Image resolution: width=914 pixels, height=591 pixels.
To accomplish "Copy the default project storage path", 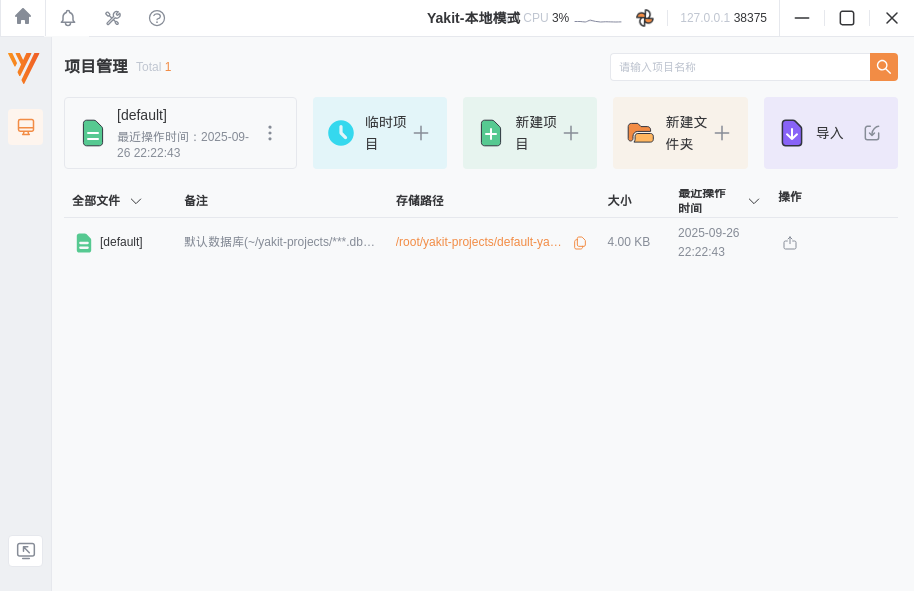I will point(580,242).
